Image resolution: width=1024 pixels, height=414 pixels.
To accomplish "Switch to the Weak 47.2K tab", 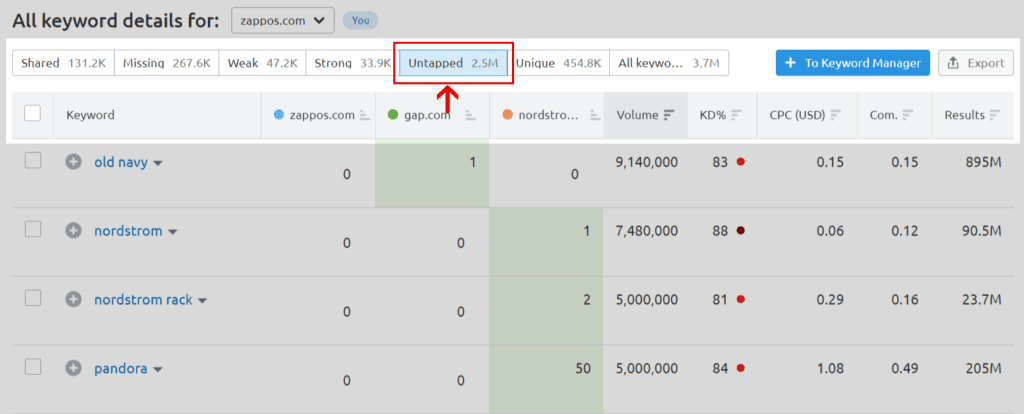I will 263,63.
